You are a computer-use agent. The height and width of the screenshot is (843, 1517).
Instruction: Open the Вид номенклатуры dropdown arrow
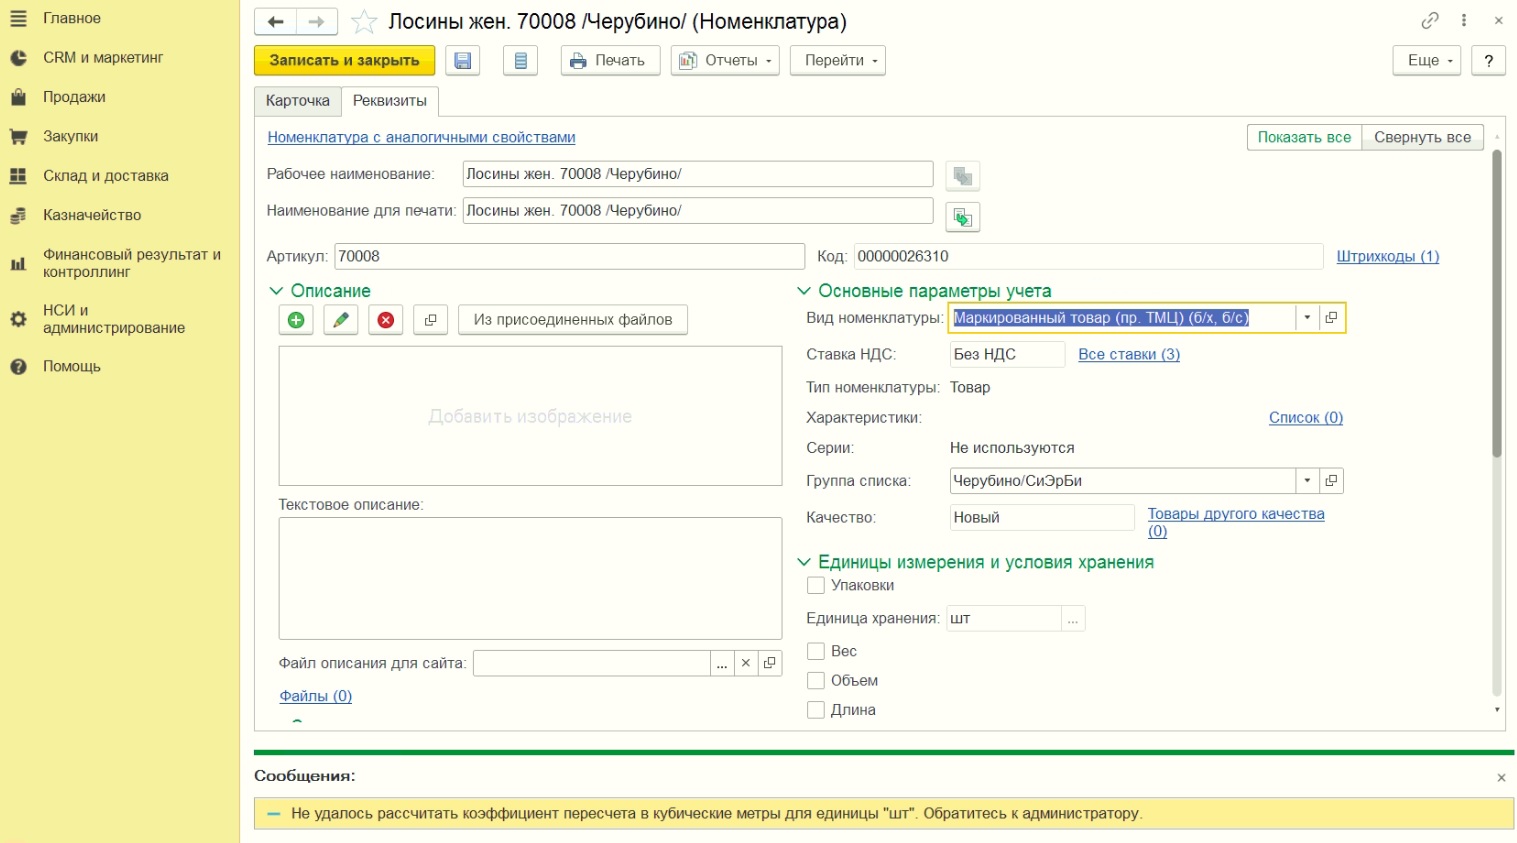[1307, 318]
